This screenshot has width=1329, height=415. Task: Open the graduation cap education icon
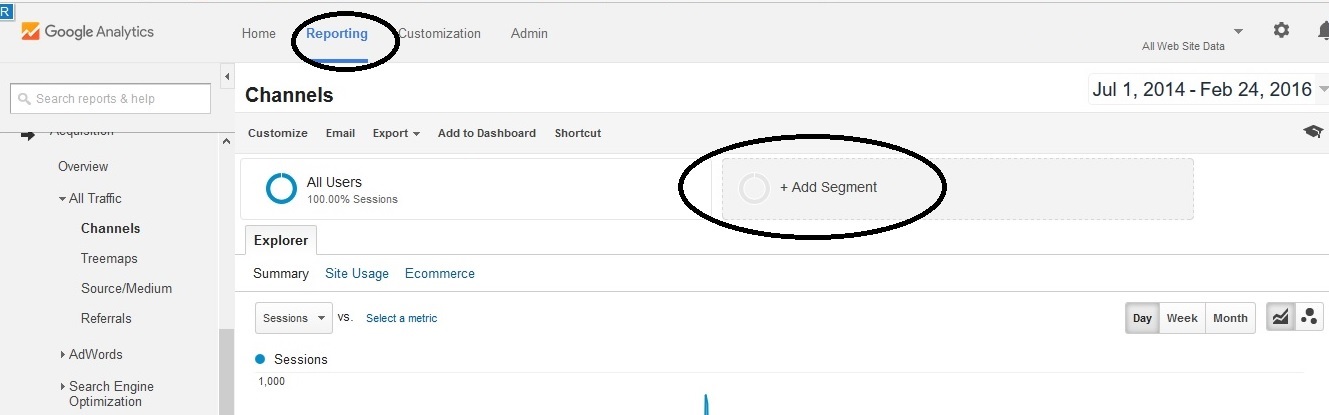click(1312, 132)
